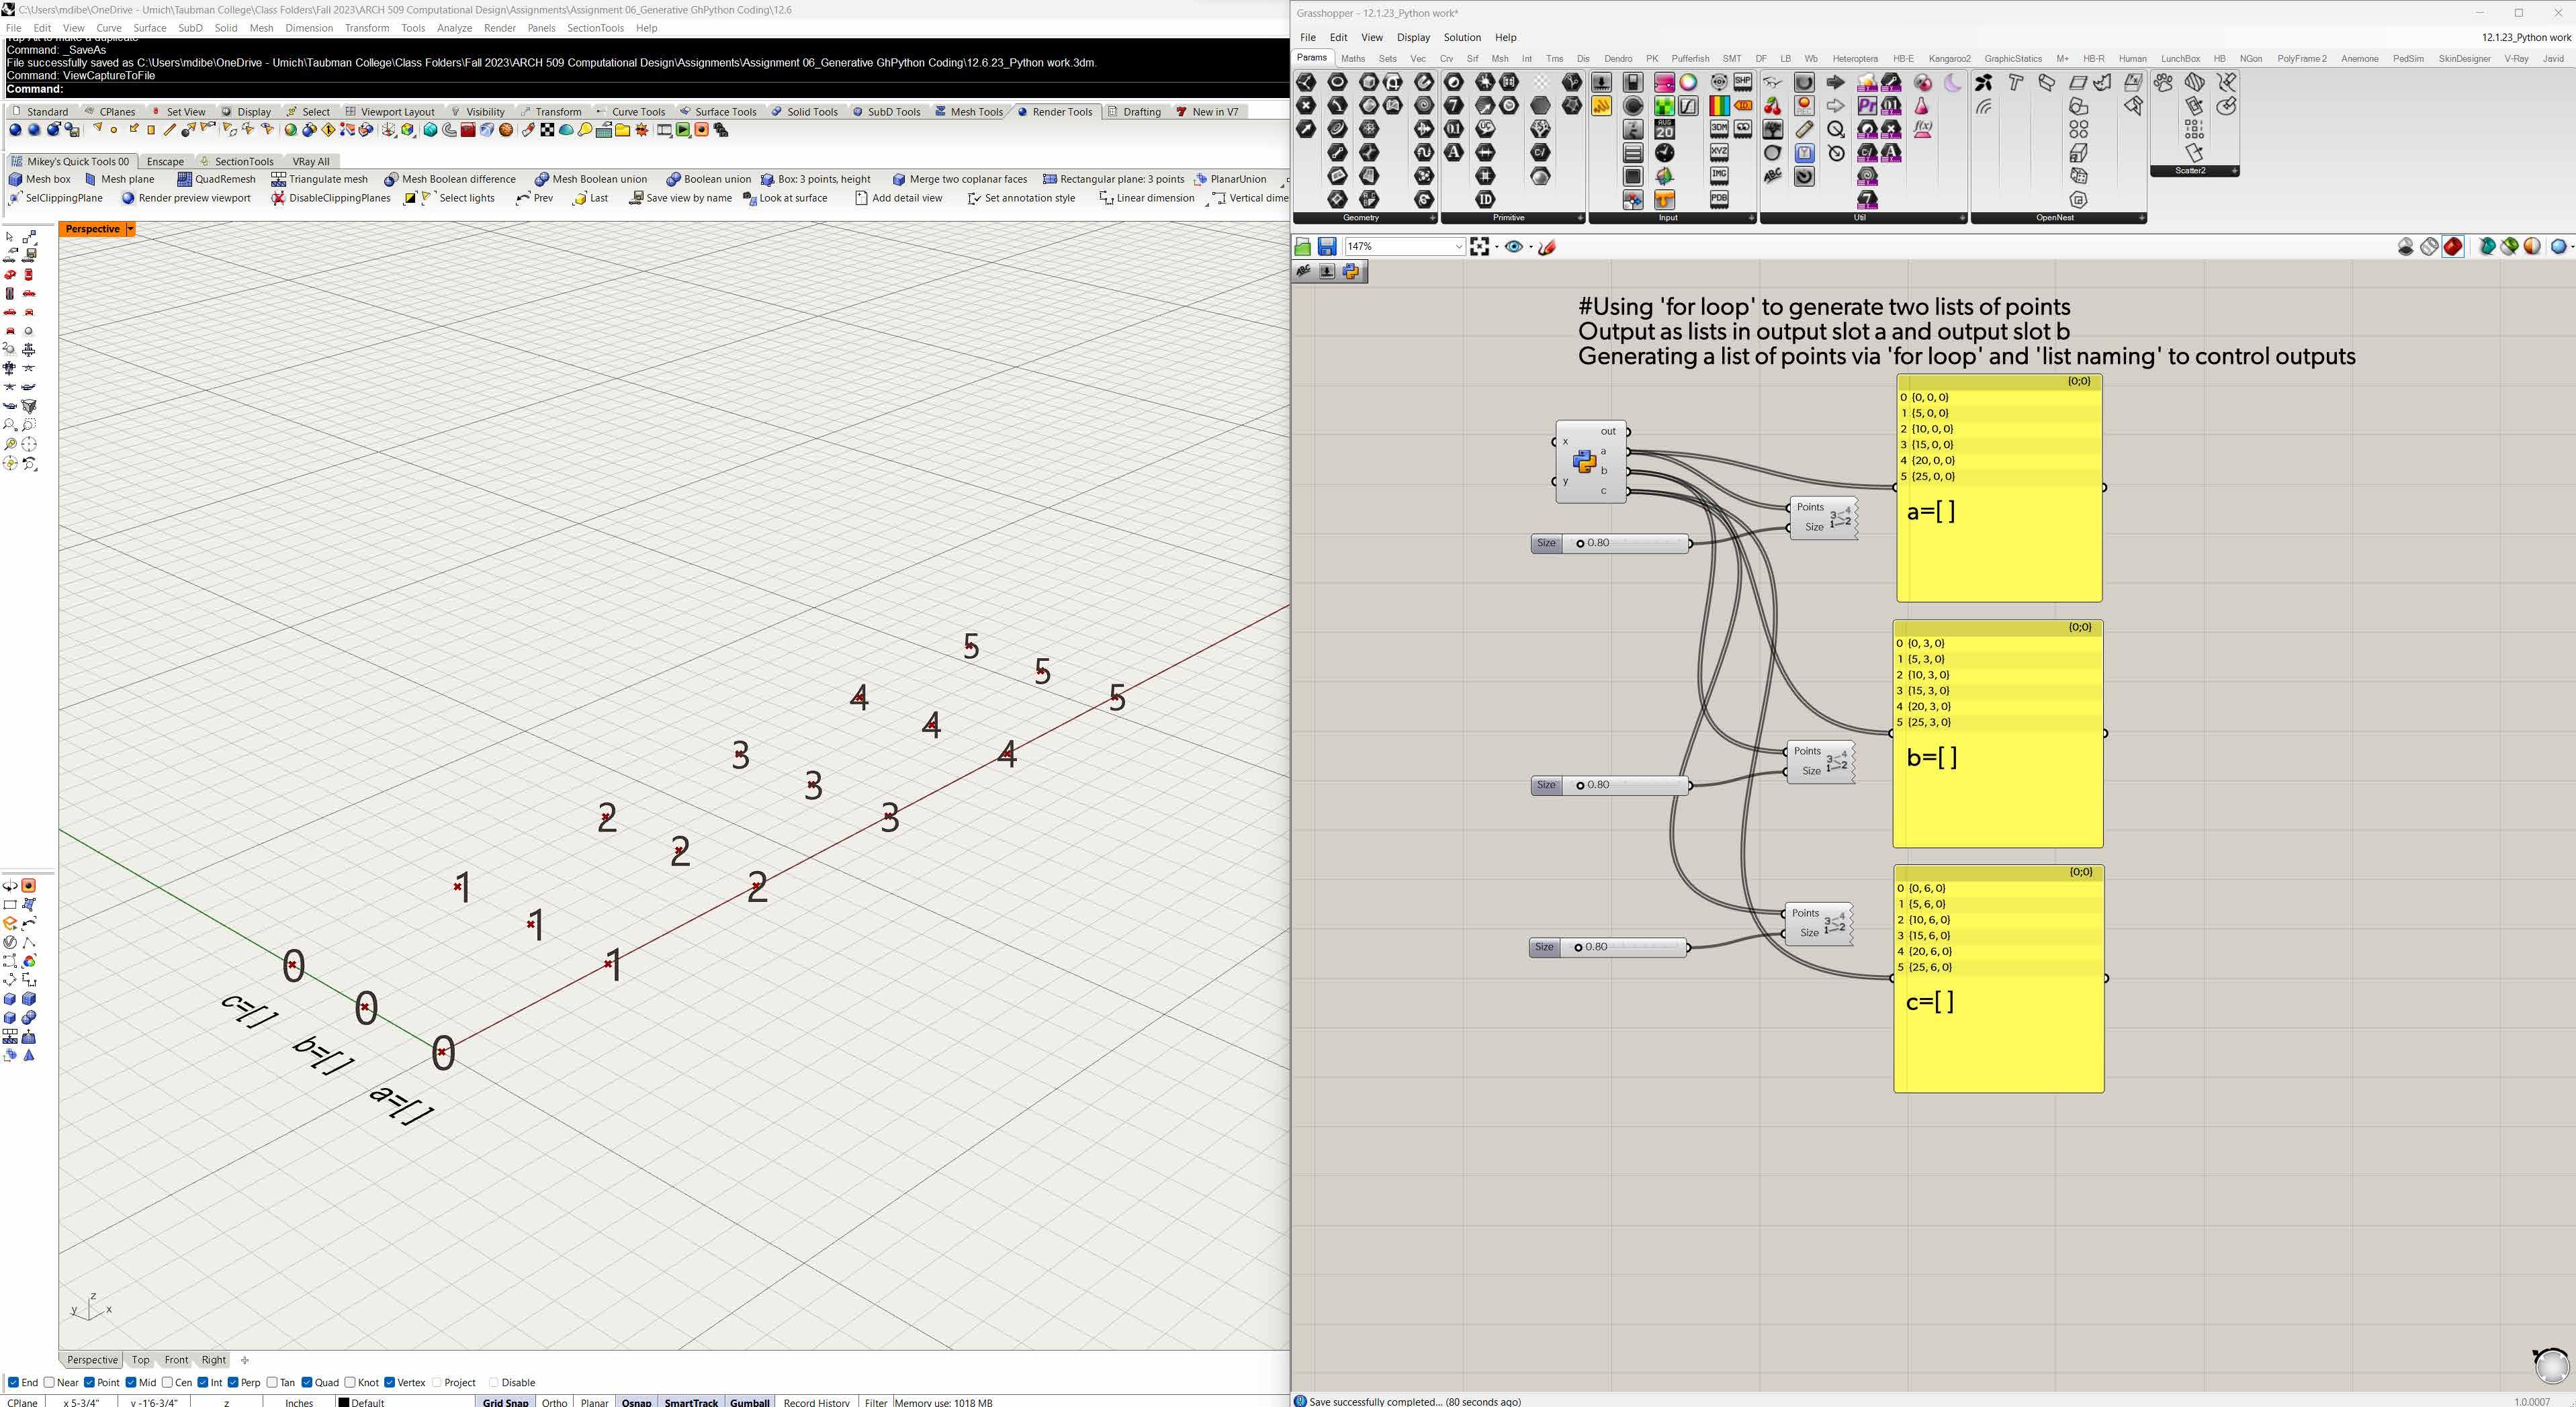Disable the Mid osnap checkbox

tap(130, 1382)
